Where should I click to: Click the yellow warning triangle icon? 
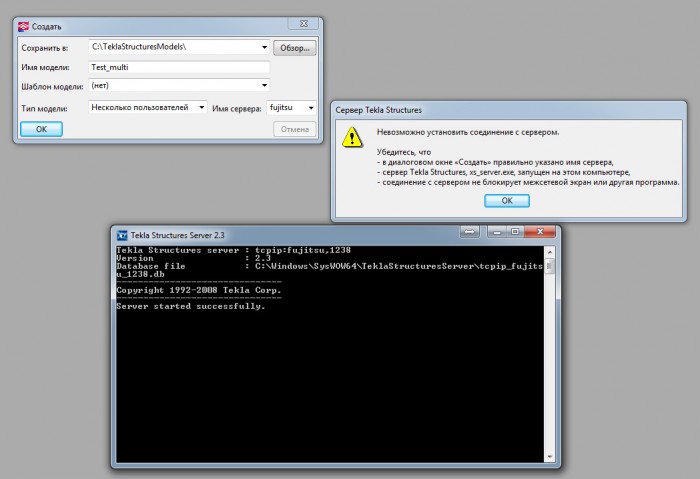(x=352, y=137)
